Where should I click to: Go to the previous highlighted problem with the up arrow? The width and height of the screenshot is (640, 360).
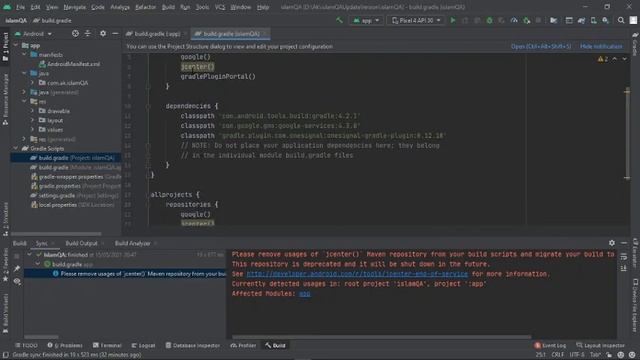click(x=615, y=59)
